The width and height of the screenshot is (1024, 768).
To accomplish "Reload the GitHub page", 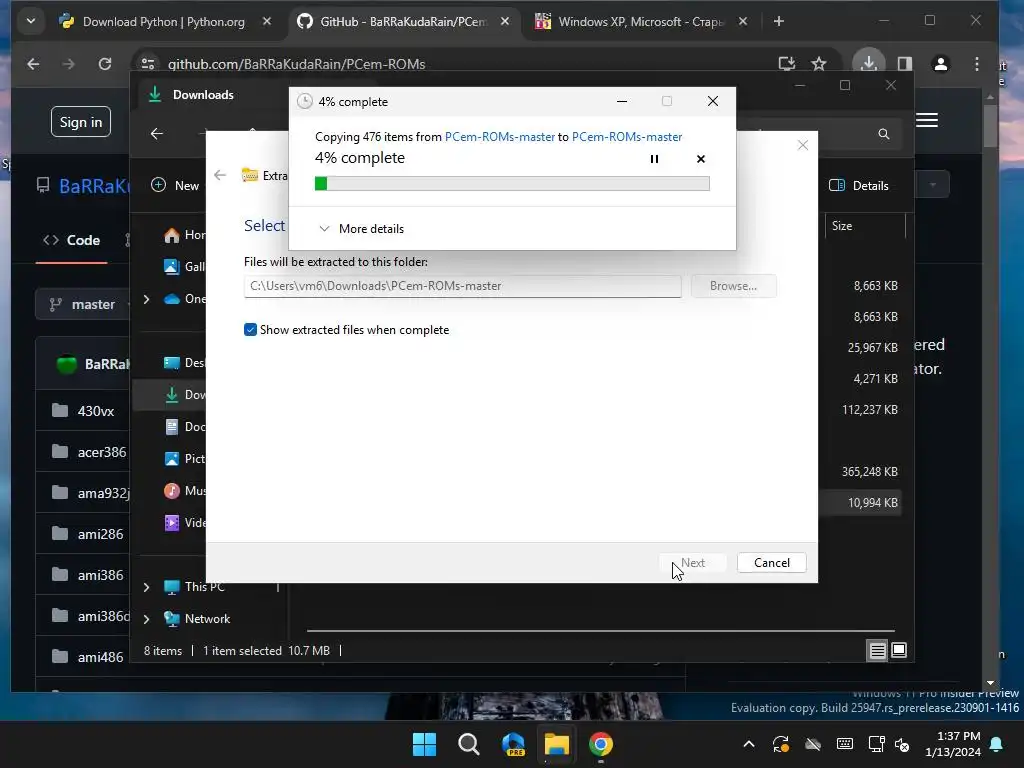I will 104,64.
